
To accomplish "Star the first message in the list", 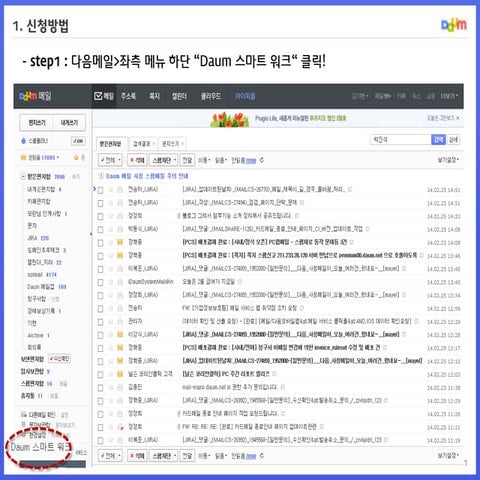I will [x=111, y=190].
